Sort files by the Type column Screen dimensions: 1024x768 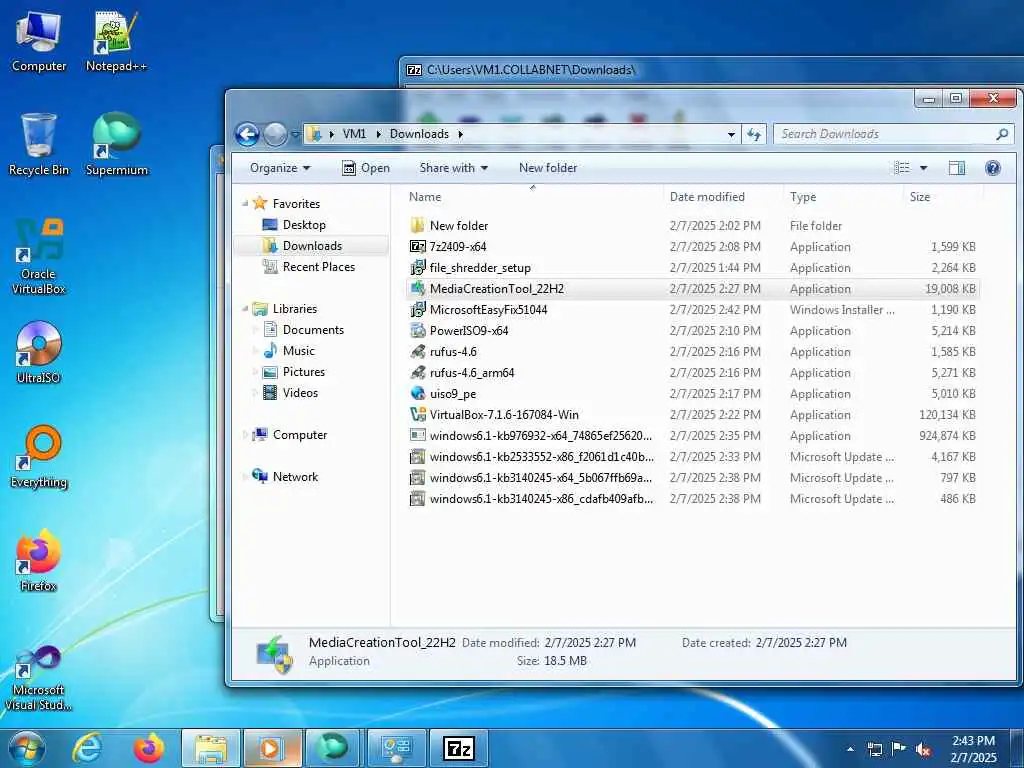point(843,197)
